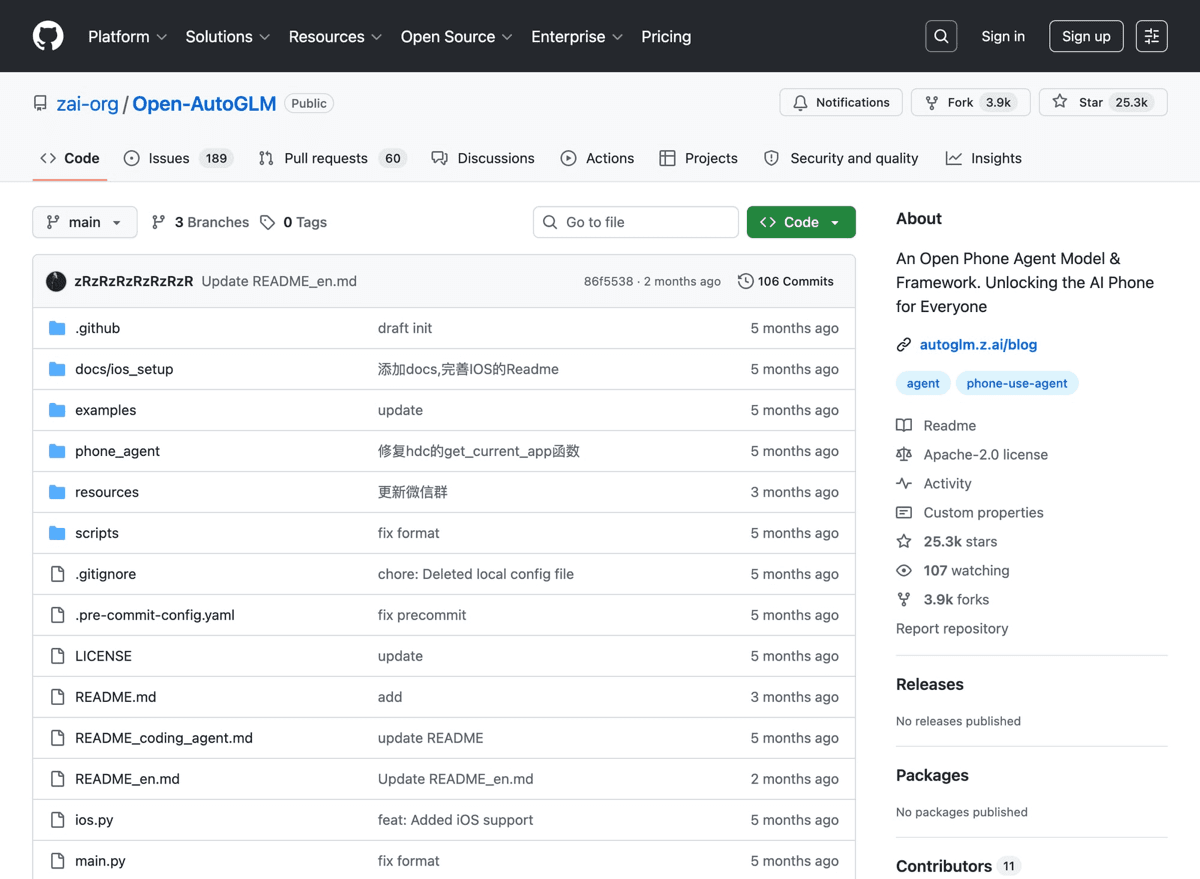
Task: Open the Pricing page
Action: [x=666, y=36]
